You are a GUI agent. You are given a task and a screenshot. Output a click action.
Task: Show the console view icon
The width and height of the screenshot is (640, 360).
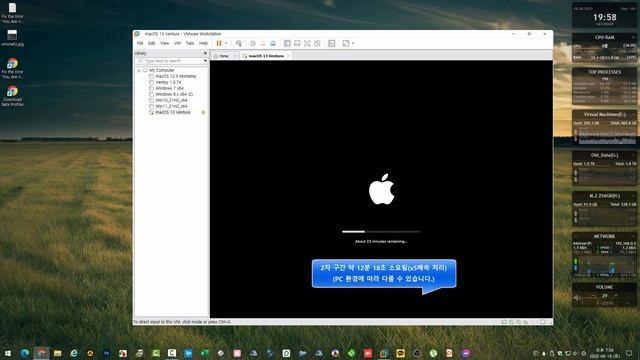(331, 43)
